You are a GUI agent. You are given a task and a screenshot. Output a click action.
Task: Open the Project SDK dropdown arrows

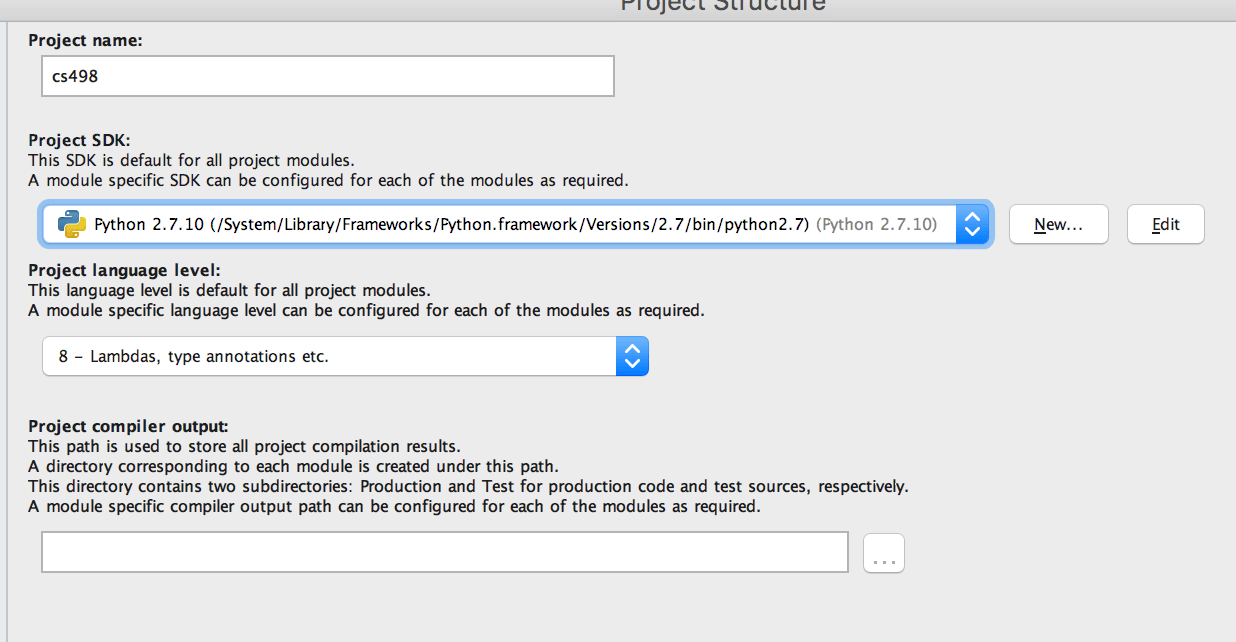[x=972, y=224]
